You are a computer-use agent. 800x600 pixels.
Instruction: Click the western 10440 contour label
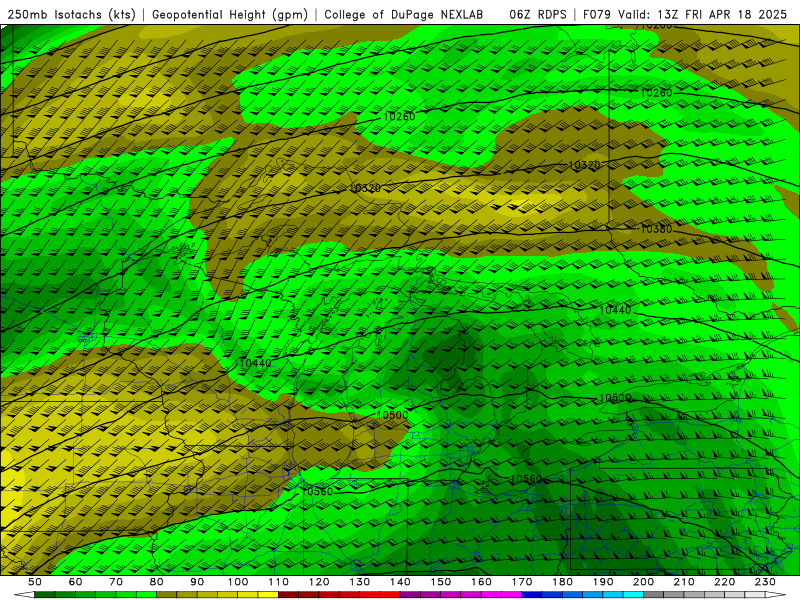tap(255, 363)
